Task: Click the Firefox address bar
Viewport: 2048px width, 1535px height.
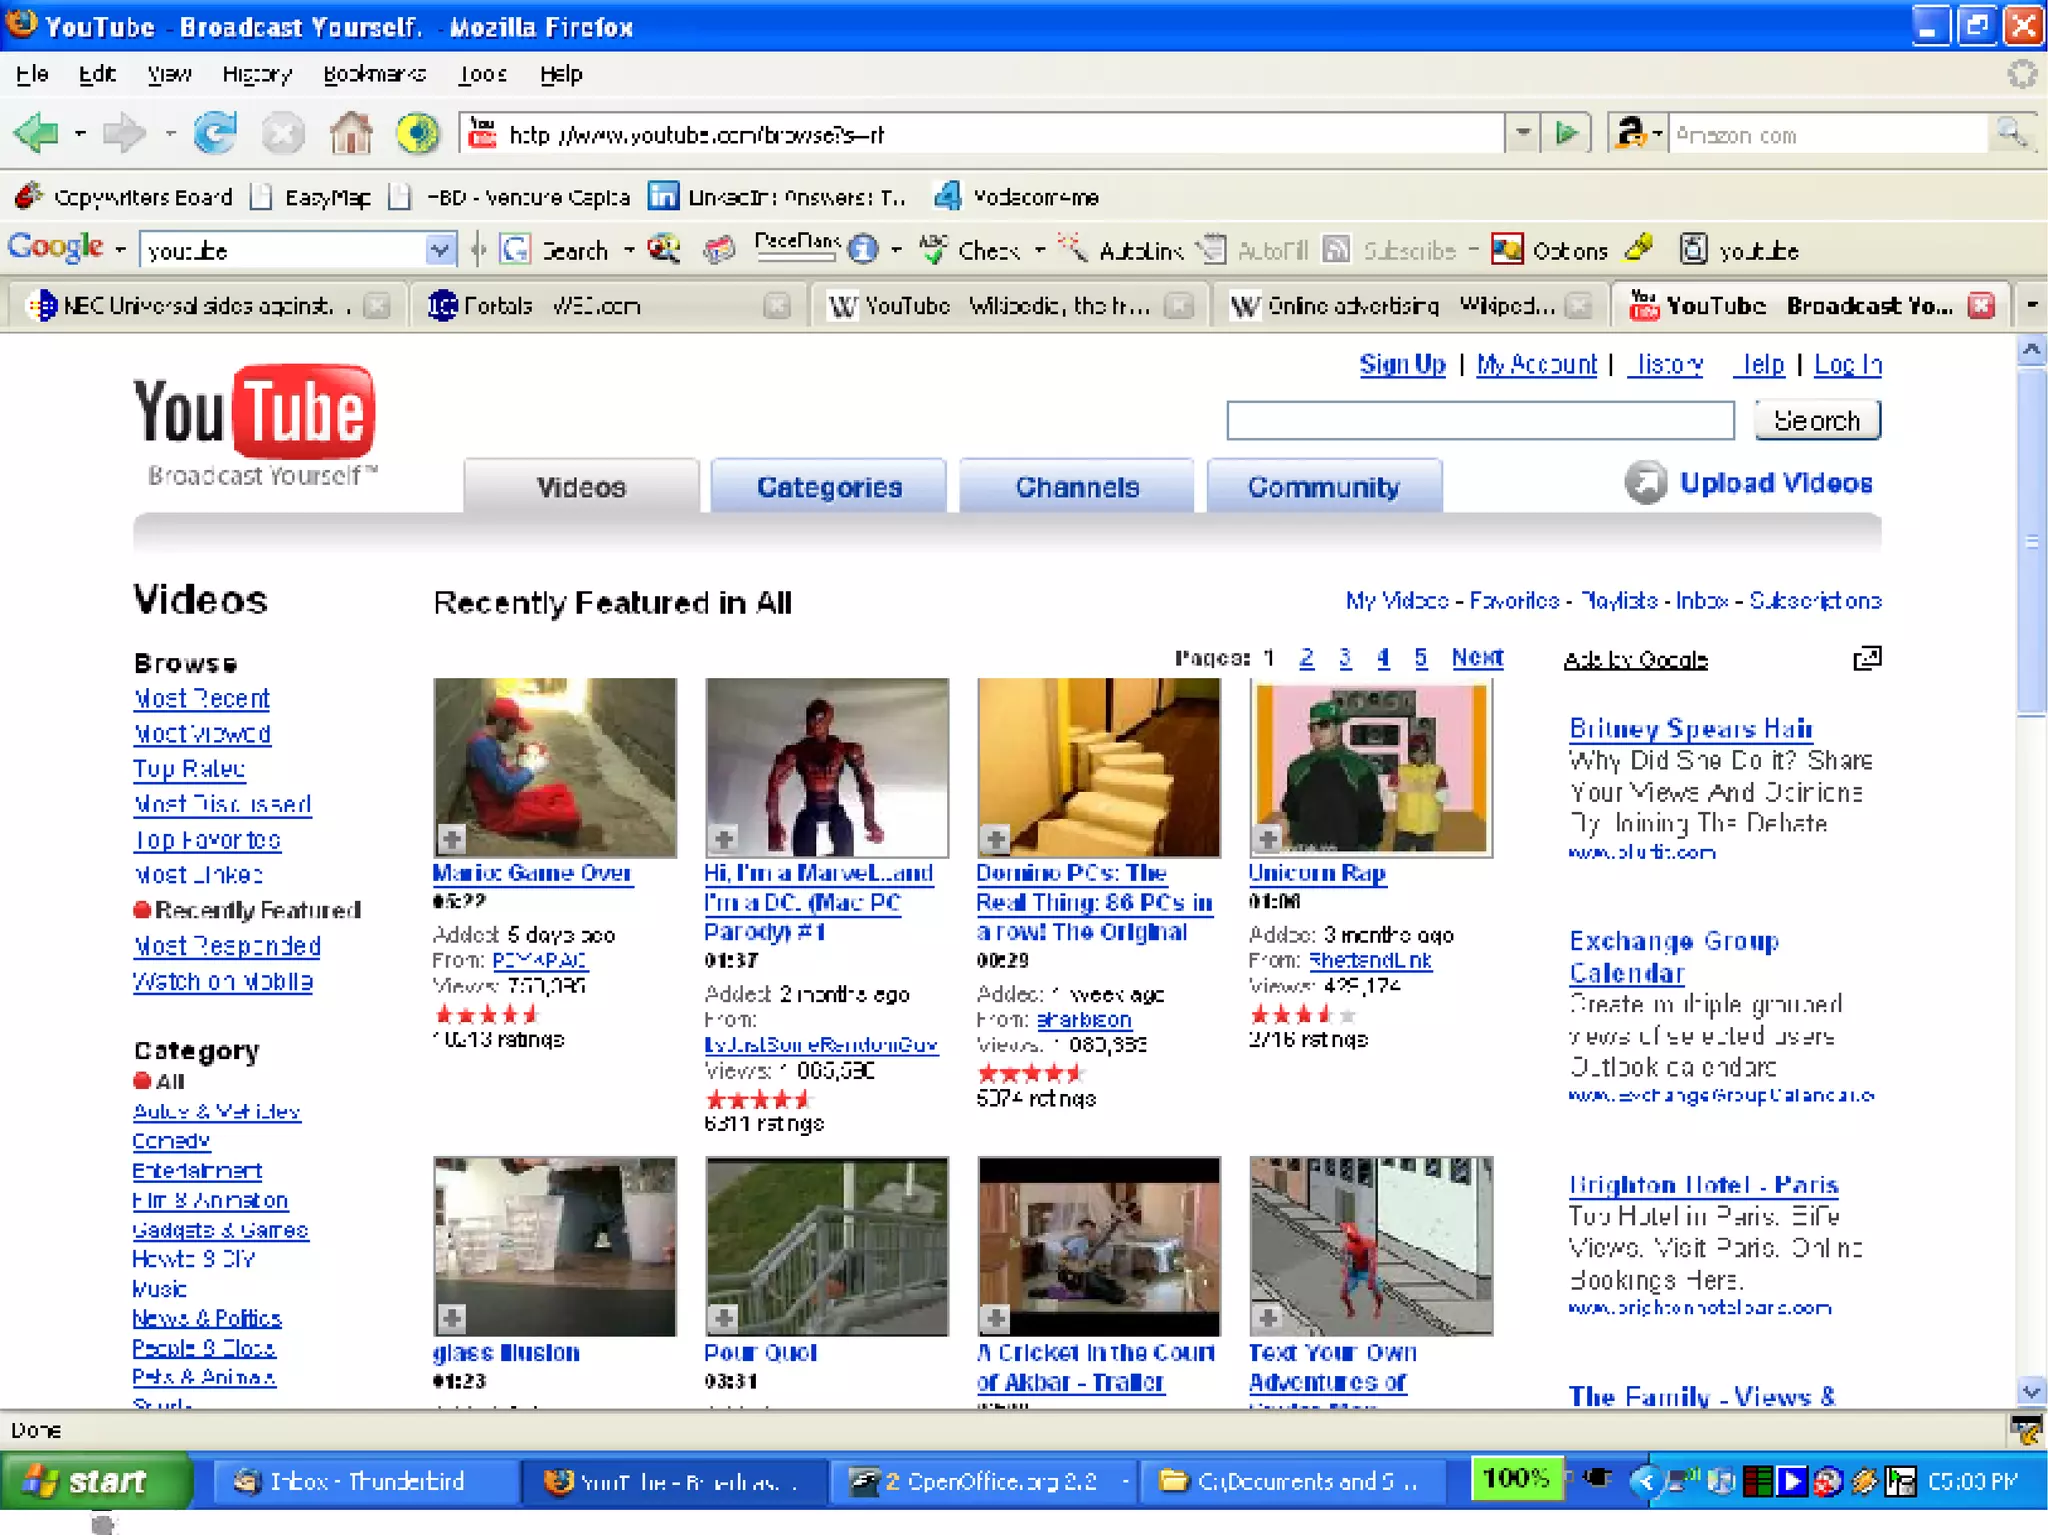Action: (x=980, y=133)
